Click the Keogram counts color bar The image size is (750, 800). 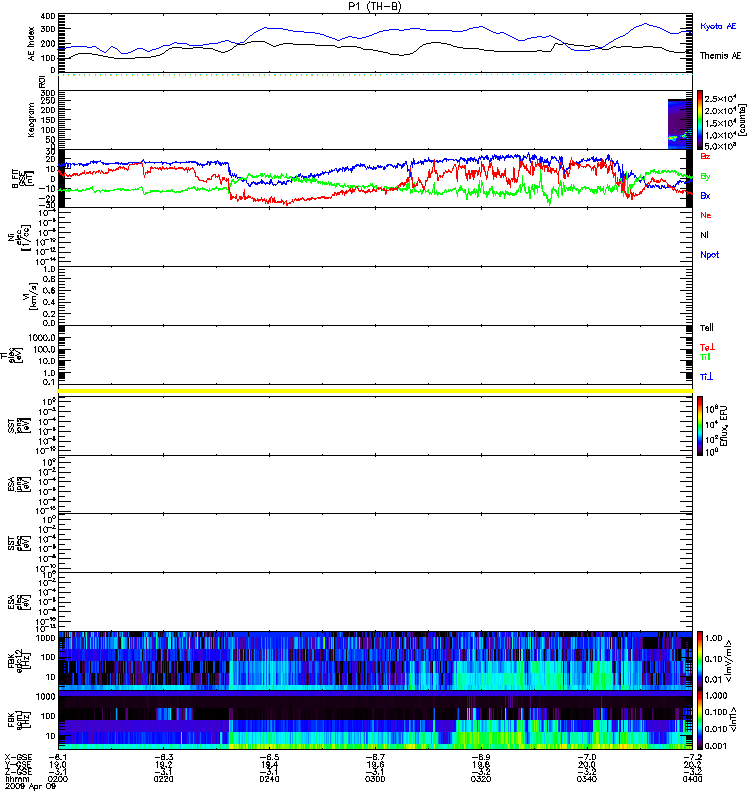[x=700, y=120]
